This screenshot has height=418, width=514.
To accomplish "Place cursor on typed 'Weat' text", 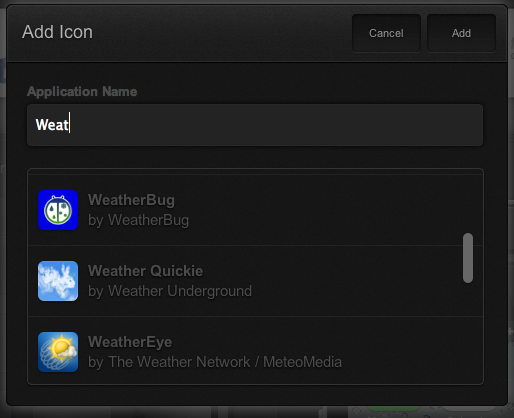I will (x=52, y=125).
